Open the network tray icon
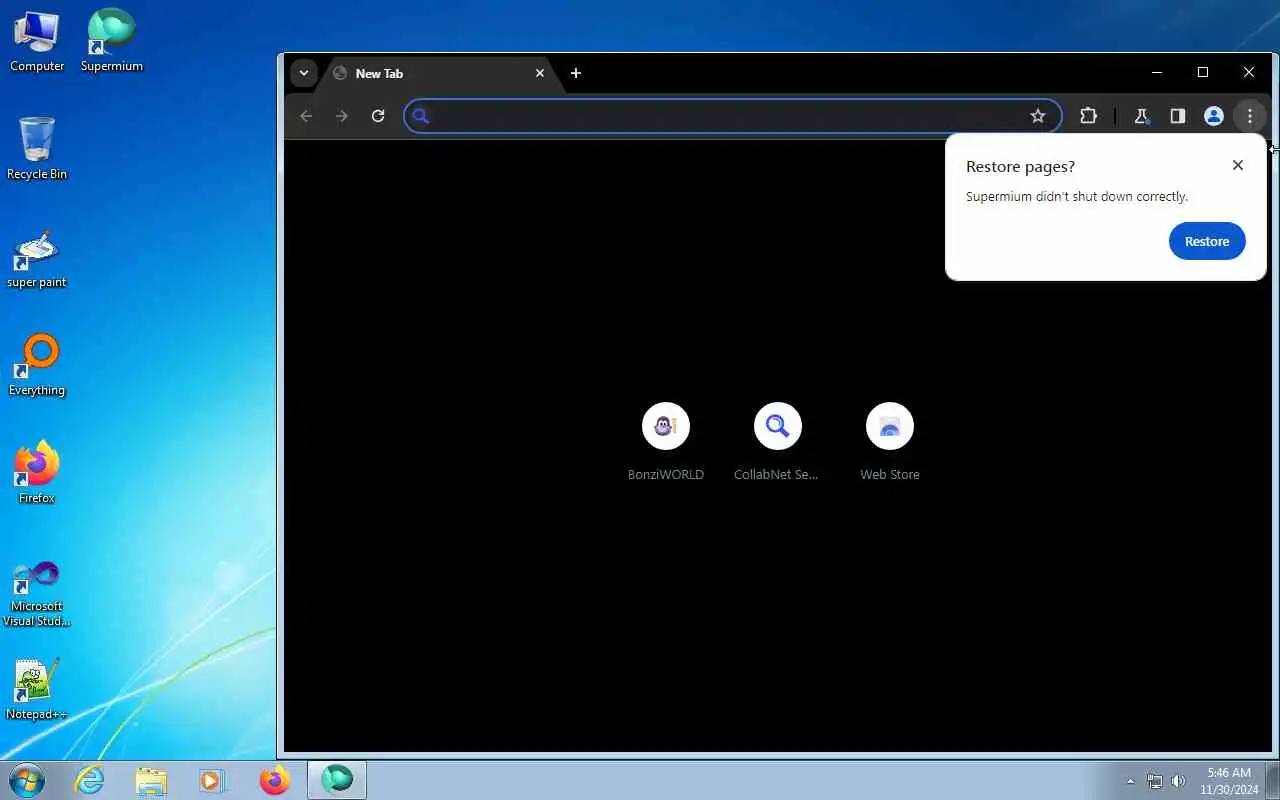Viewport: 1280px width, 800px height. (1155, 781)
